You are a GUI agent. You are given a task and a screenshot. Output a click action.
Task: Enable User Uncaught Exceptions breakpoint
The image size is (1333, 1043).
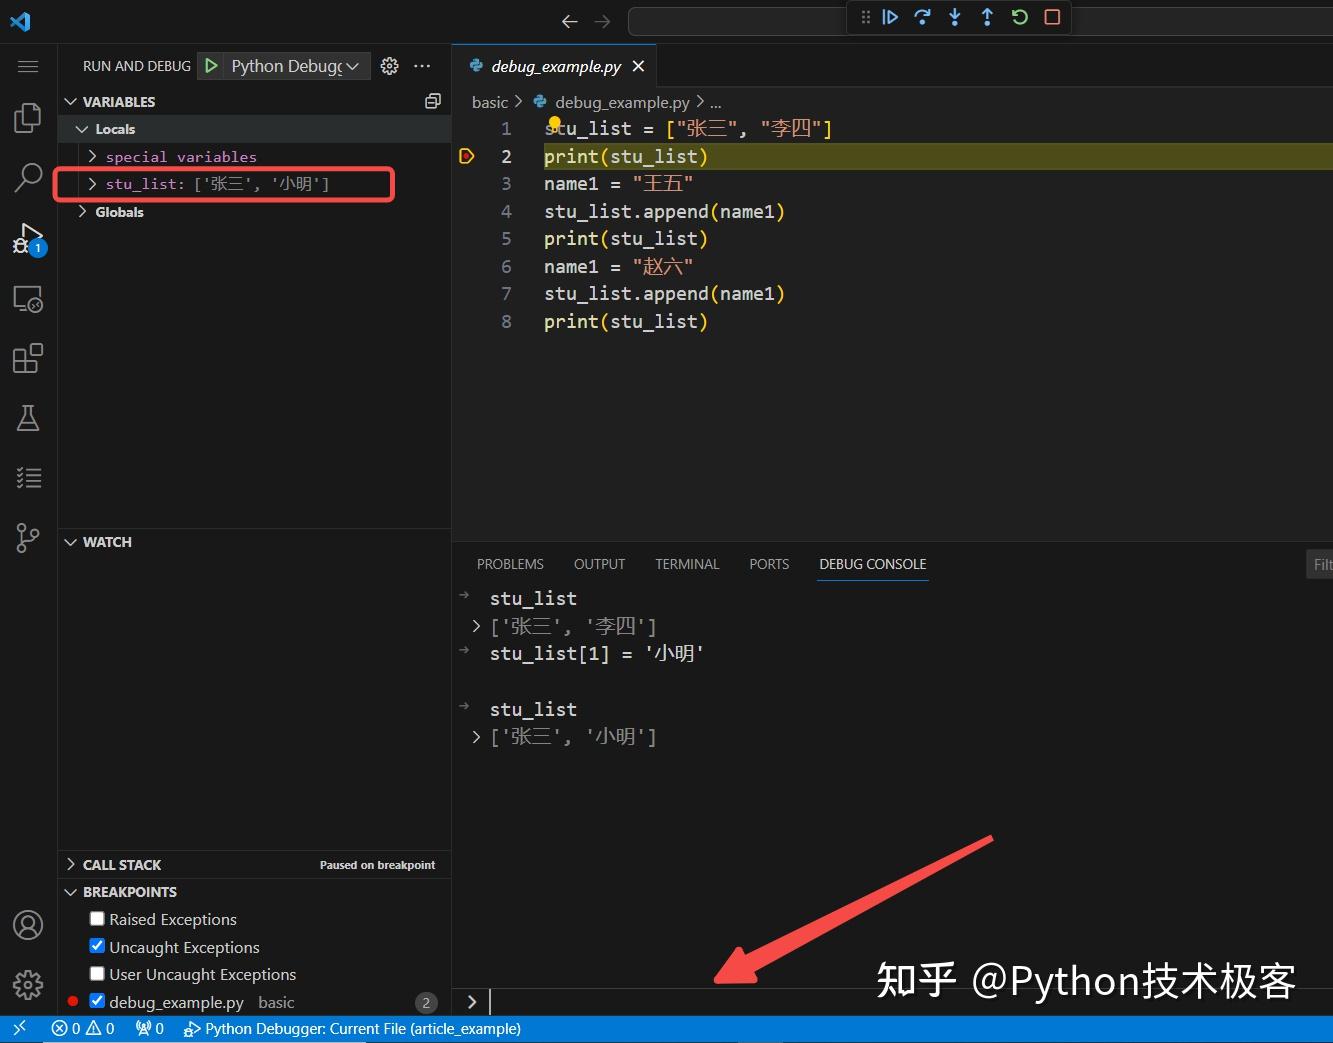97,972
